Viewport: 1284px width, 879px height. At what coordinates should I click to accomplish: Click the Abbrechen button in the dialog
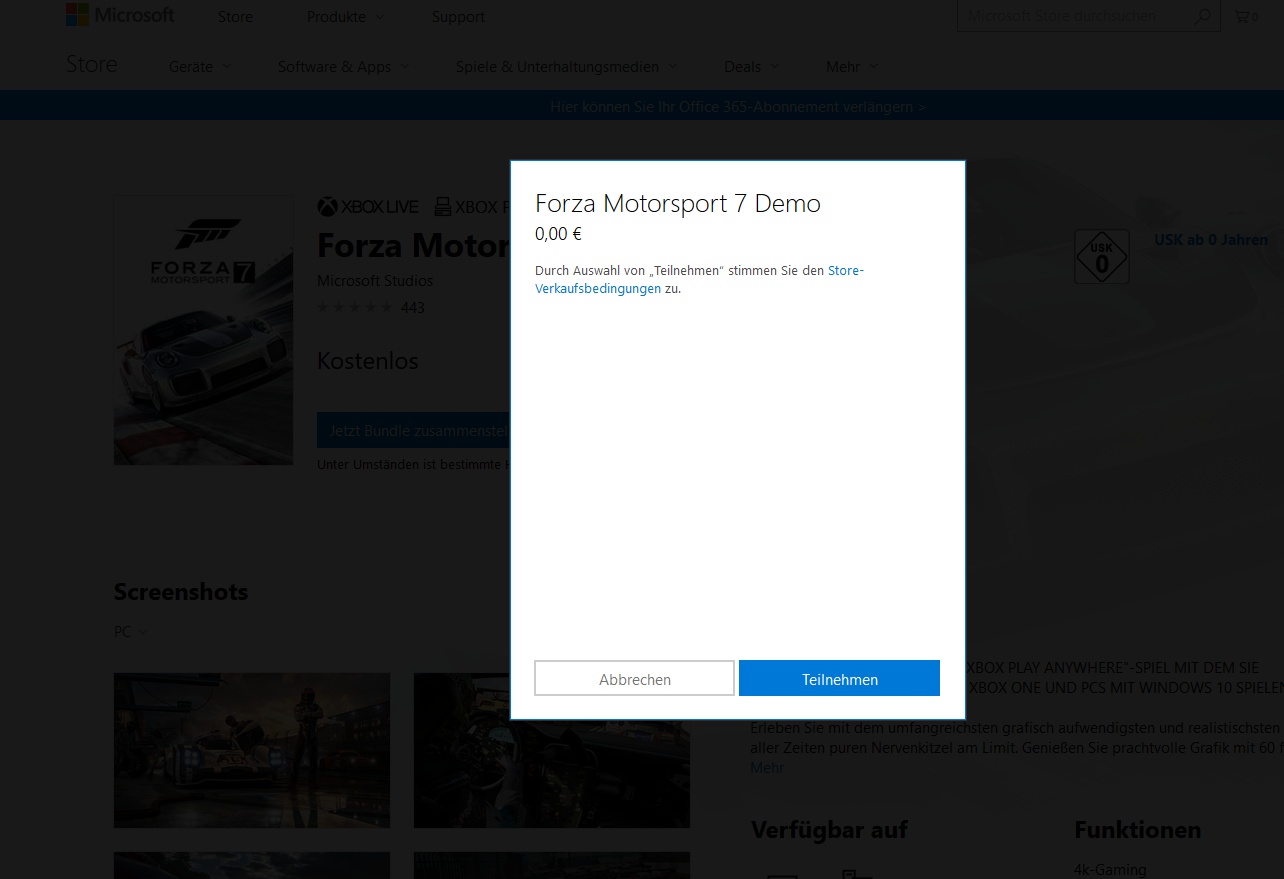tap(634, 678)
